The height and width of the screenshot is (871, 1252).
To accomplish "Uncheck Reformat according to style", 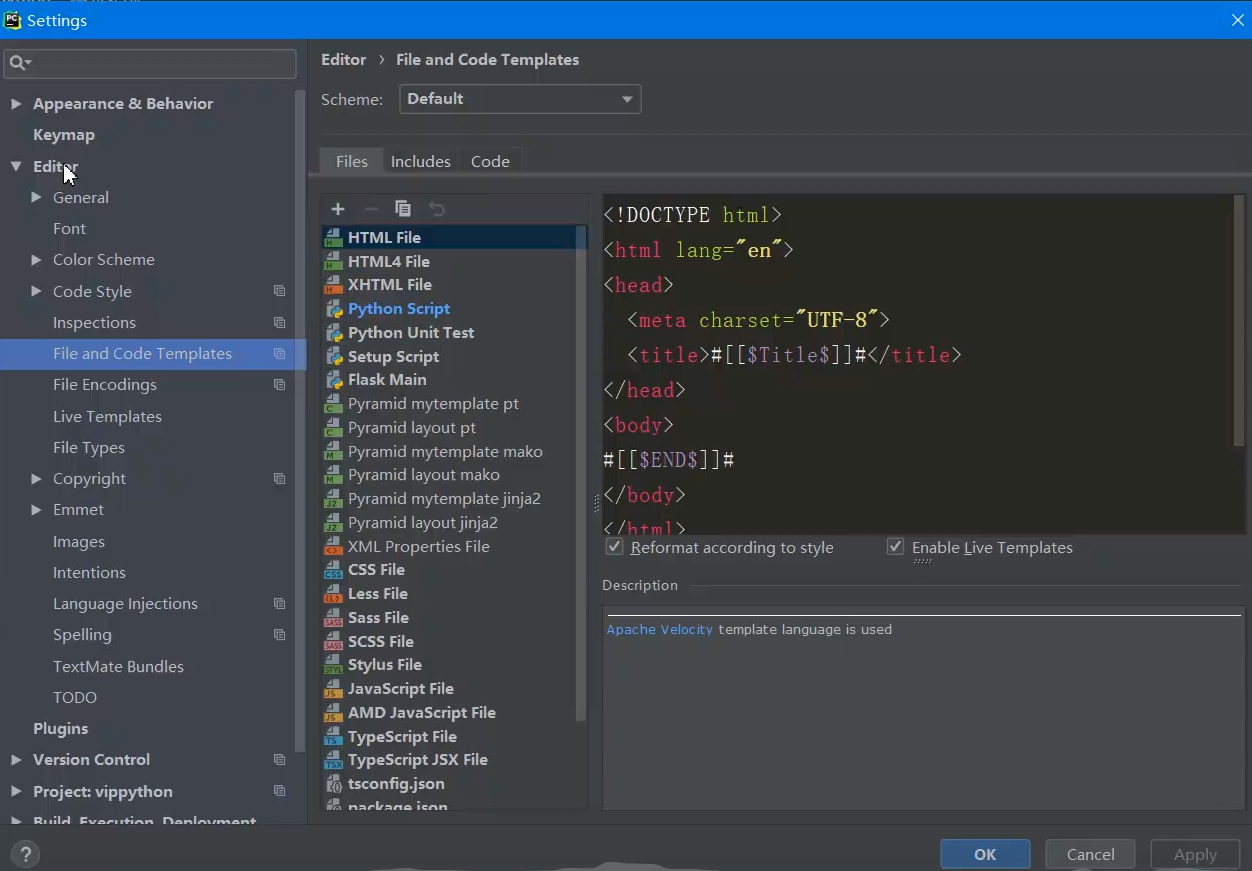I will click(x=615, y=547).
